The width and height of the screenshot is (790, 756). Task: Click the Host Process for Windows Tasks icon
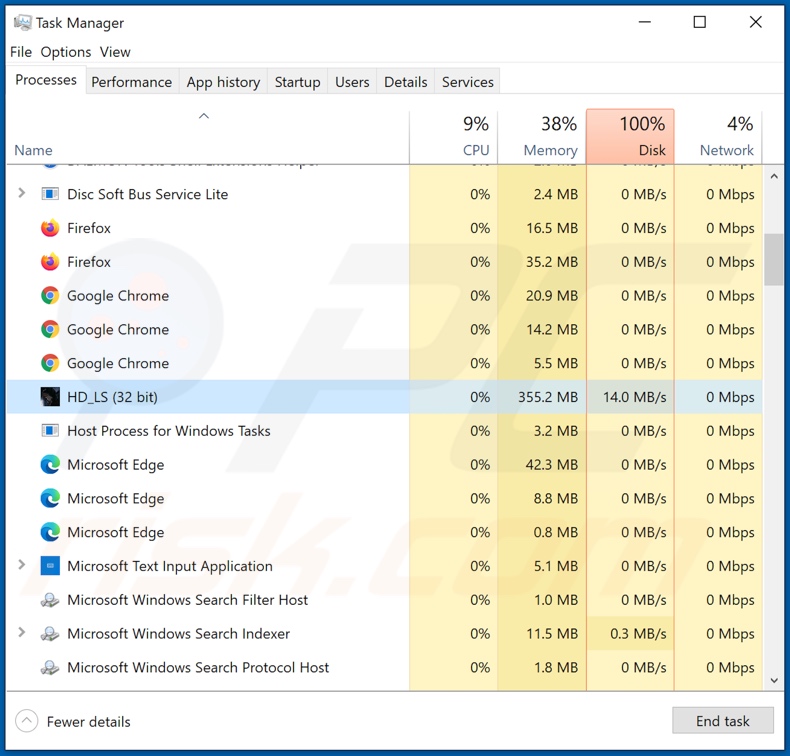(50, 431)
